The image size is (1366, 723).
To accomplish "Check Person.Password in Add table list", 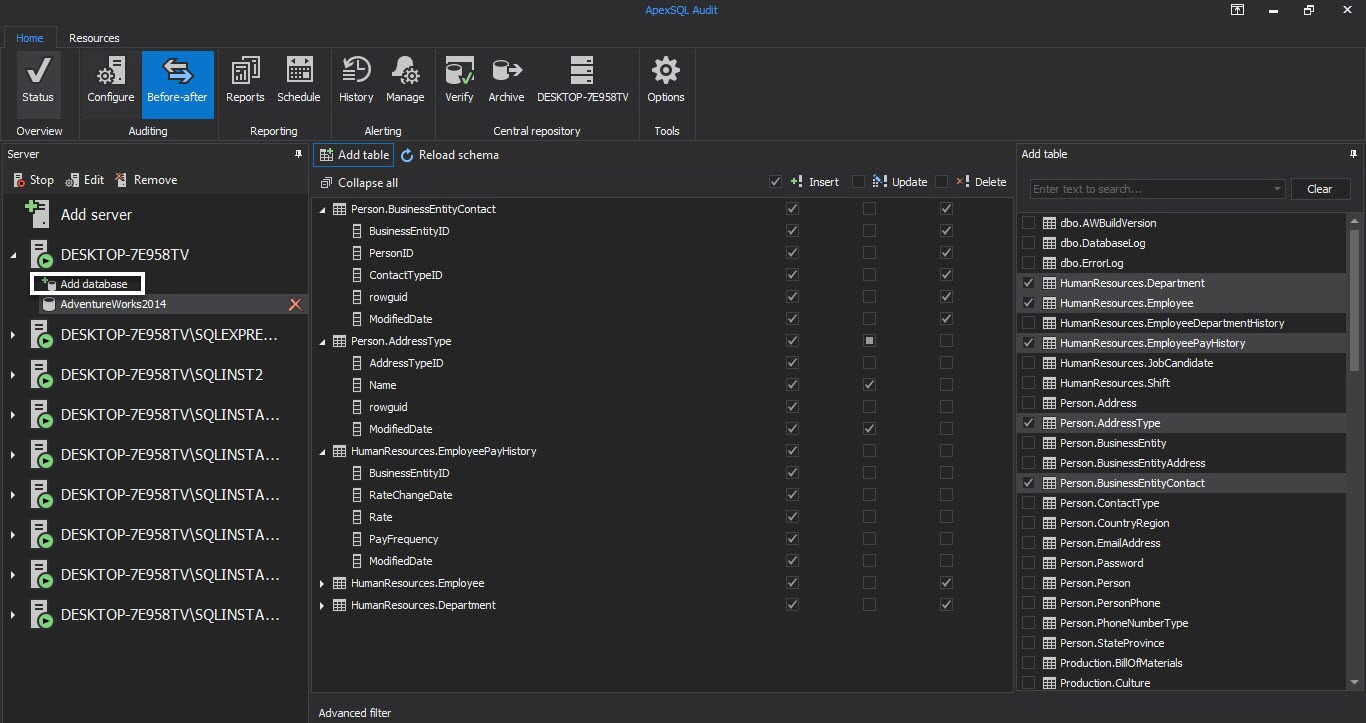I will [1029, 563].
